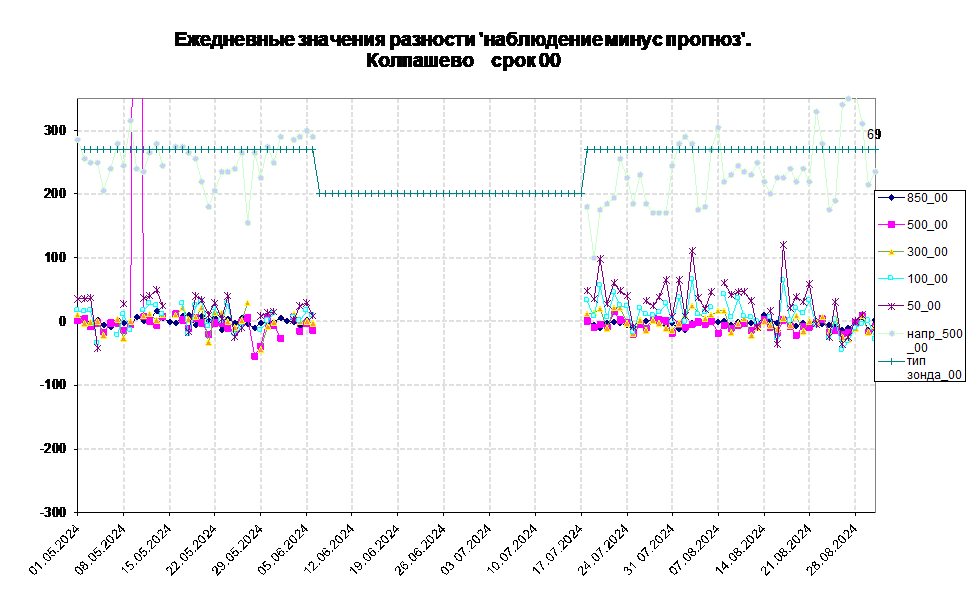Select date label 31.07.2024
Screen dimensions: 976x599
click(649, 550)
